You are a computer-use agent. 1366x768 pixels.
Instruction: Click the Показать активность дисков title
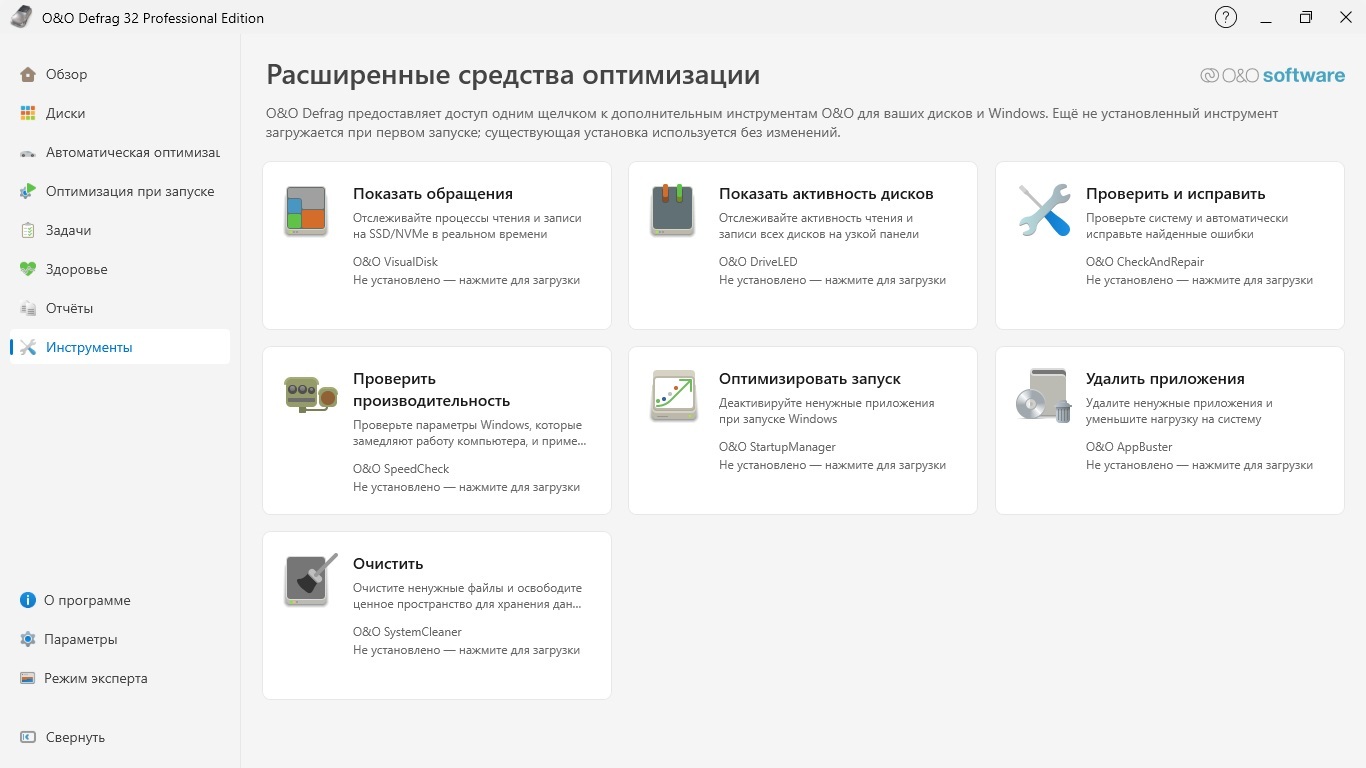coord(826,194)
